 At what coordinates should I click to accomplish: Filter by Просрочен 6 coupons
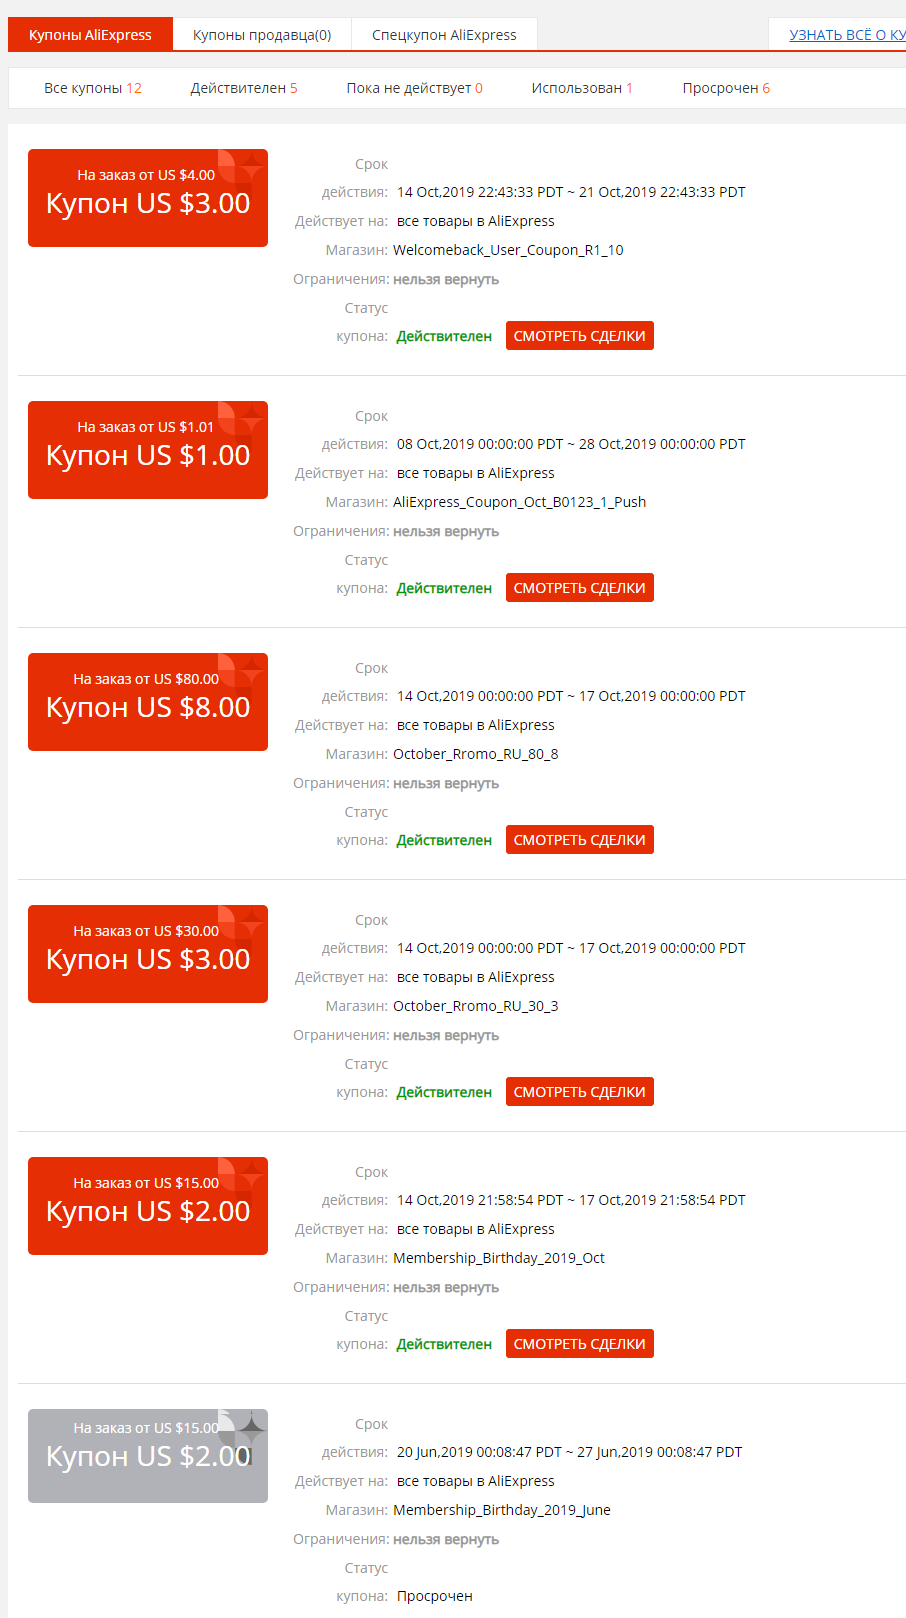tap(726, 88)
